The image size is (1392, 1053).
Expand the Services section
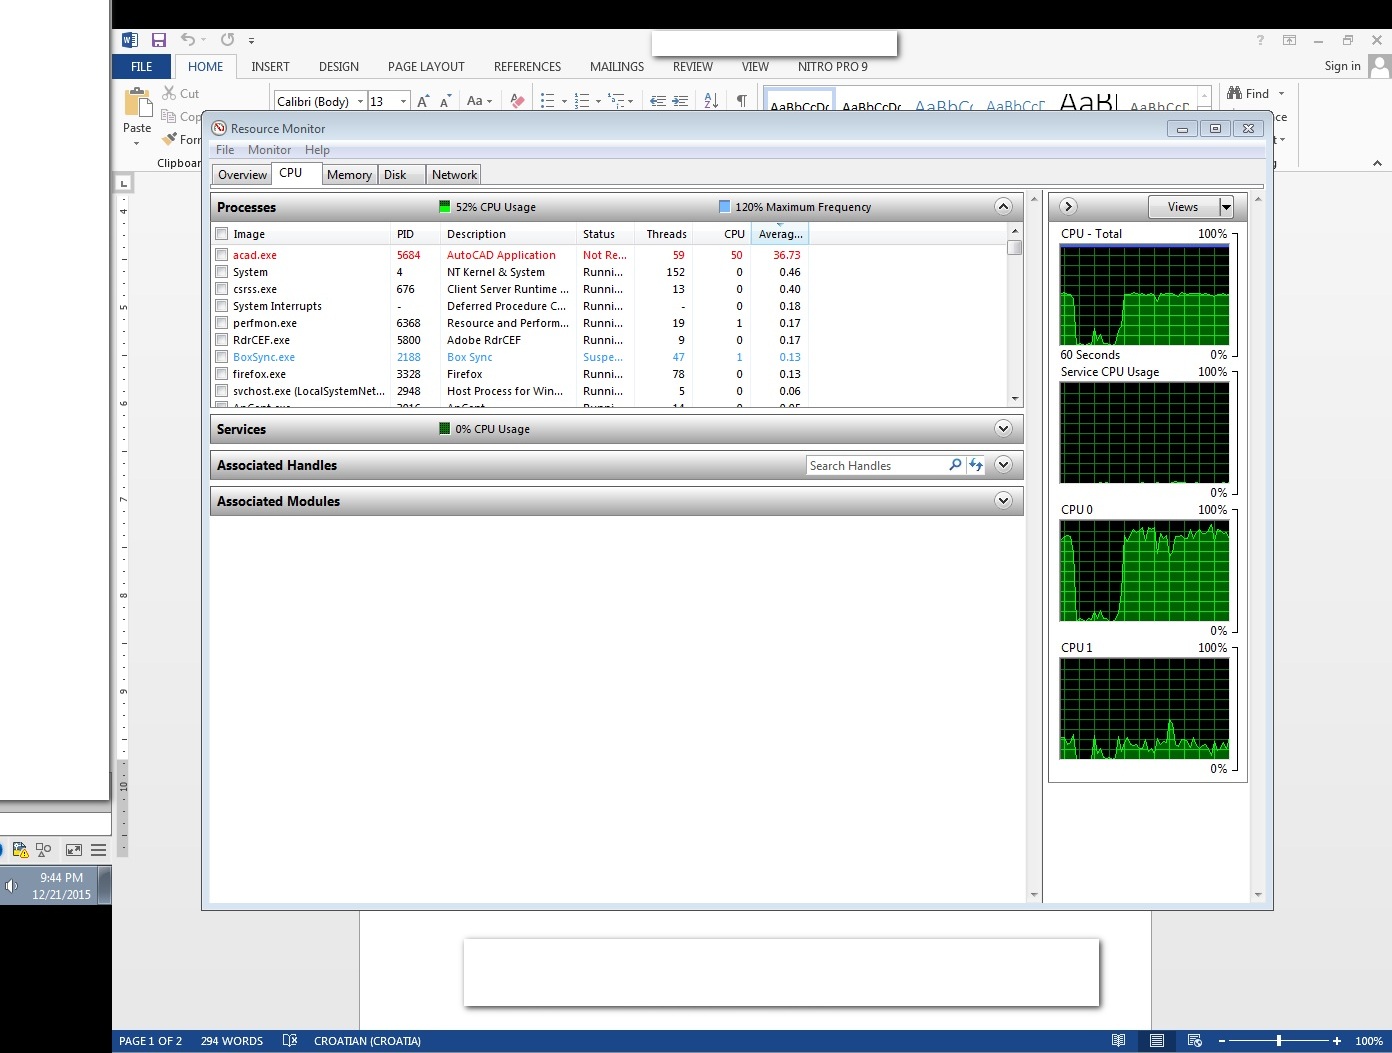click(1003, 429)
